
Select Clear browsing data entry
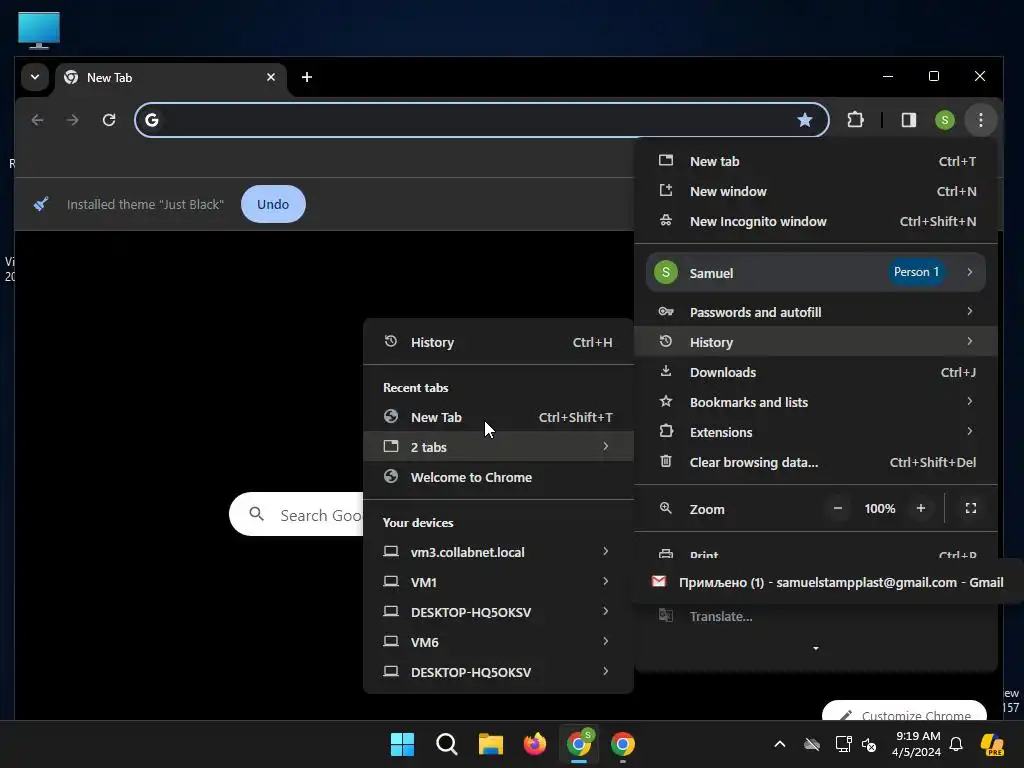816,462
